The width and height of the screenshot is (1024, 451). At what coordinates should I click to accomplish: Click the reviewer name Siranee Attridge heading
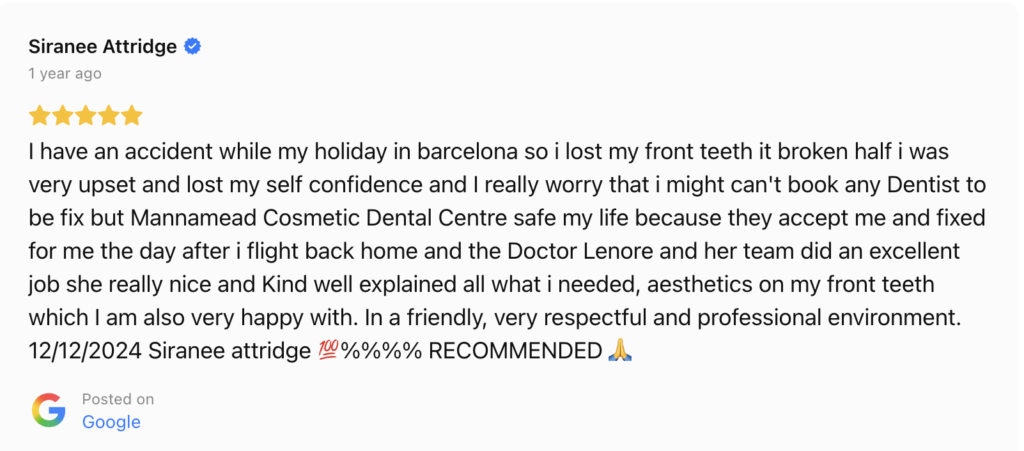click(x=102, y=47)
